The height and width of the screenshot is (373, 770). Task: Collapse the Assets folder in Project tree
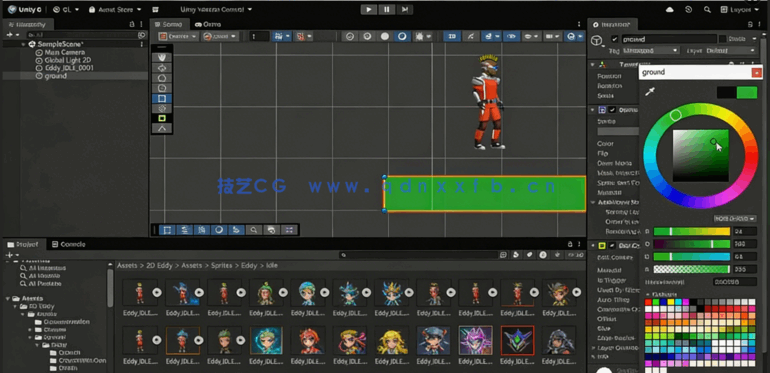click(x=8, y=298)
